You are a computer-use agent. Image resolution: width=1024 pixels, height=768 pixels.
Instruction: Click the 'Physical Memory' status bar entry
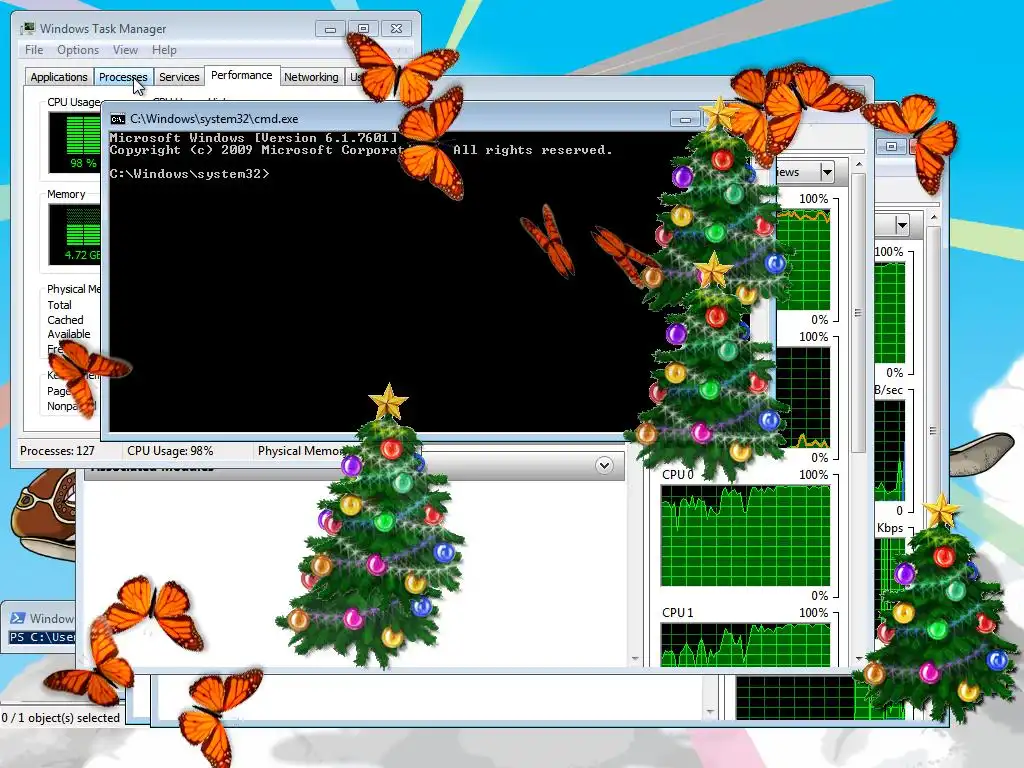[x=300, y=451]
